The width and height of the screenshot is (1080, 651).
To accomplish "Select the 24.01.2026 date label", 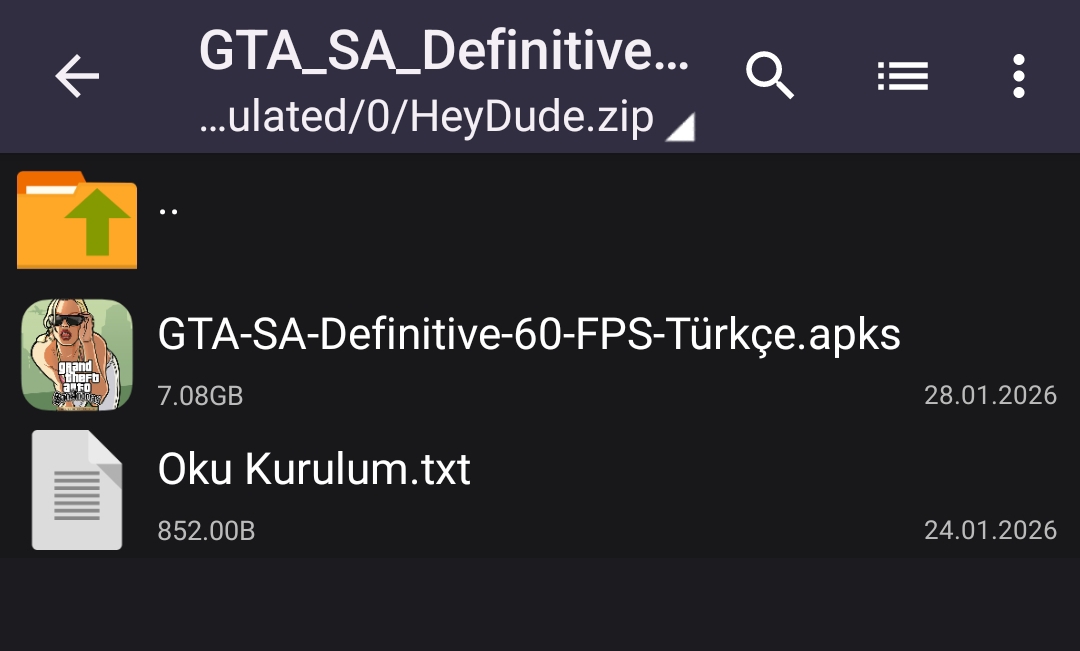I will click(990, 530).
